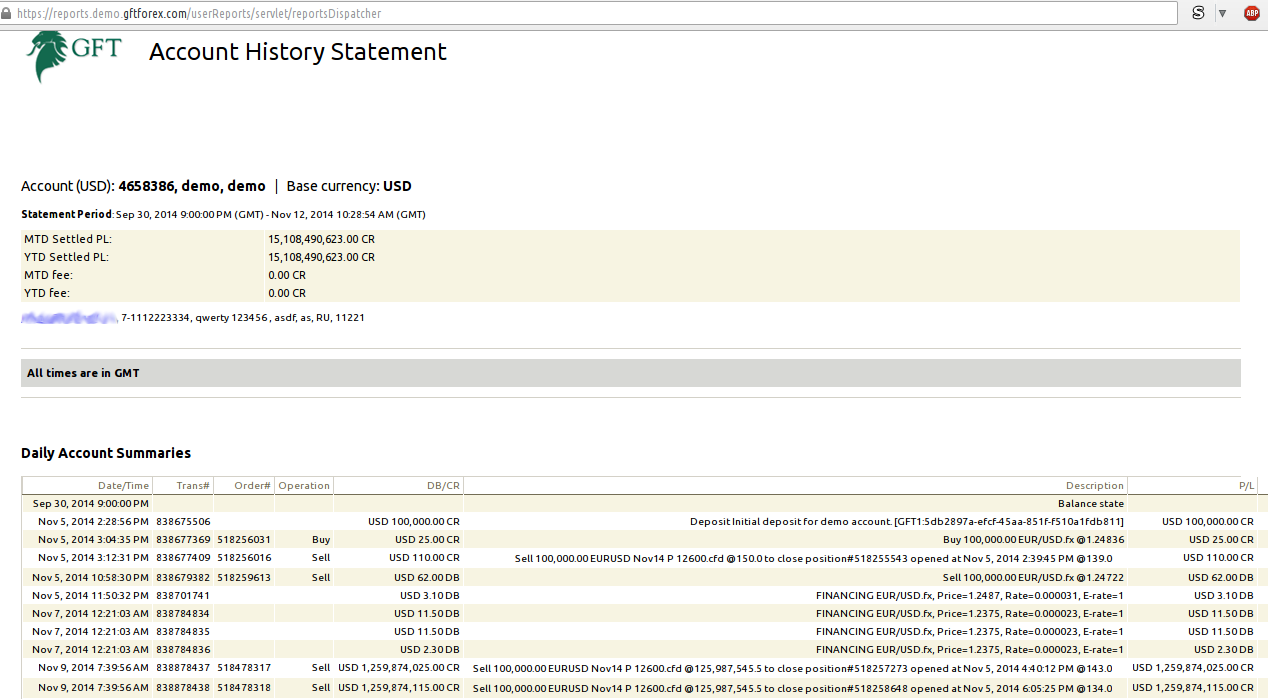The height and width of the screenshot is (699, 1268).
Task: Click the S extension icon near address bar
Action: coord(1198,13)
